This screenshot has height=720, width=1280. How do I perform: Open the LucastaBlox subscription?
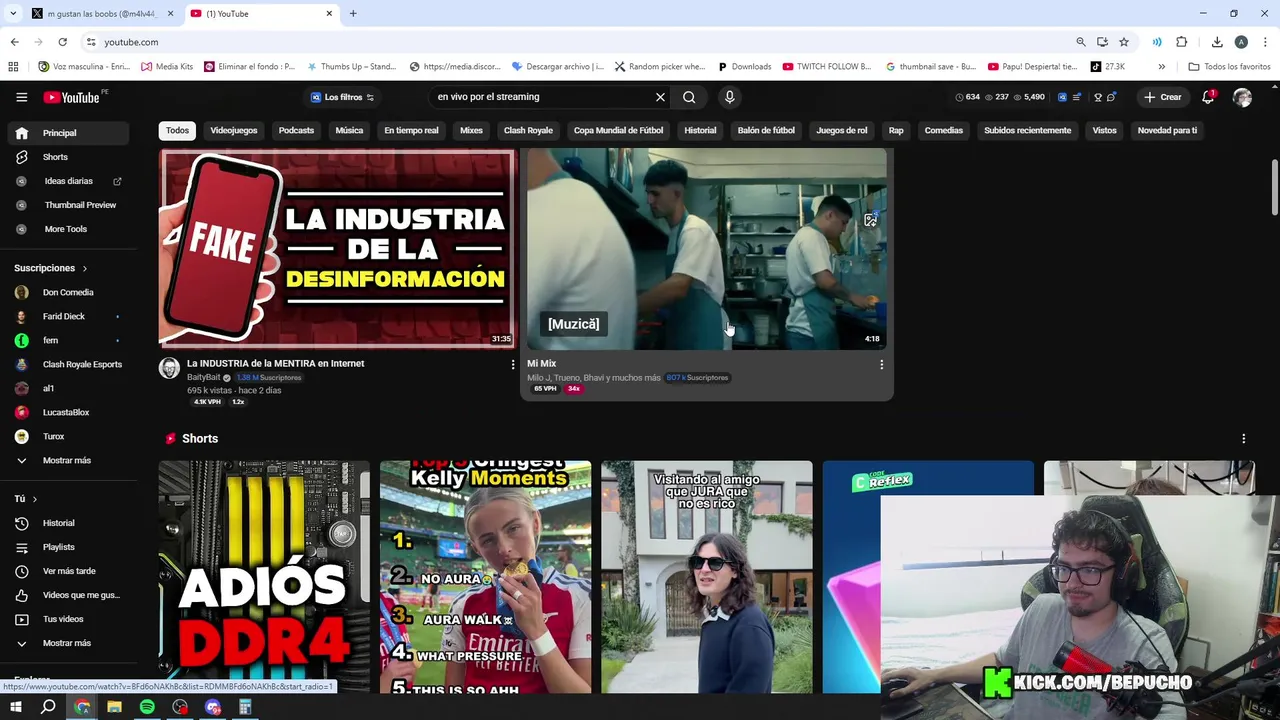[x=68, y=412]
